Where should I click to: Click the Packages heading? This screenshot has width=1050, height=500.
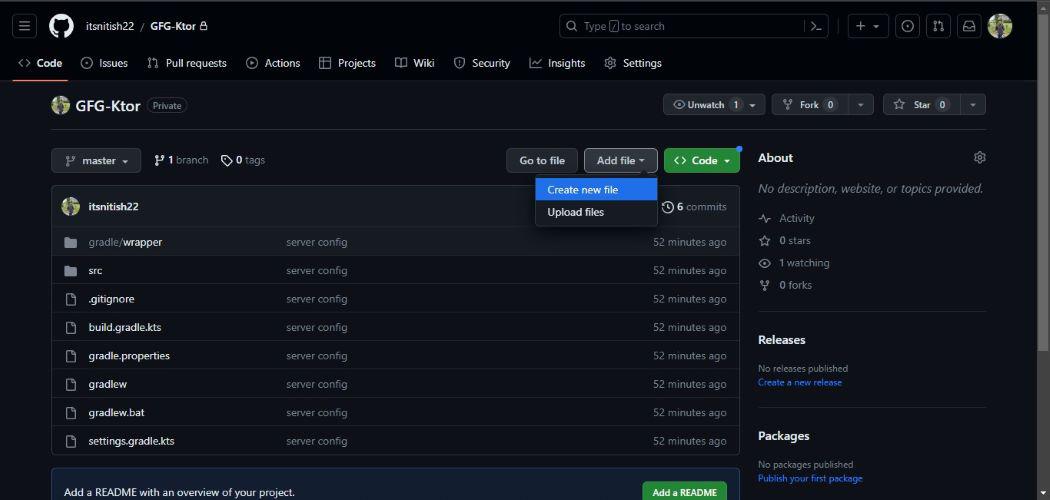pyautogui.click(x=783, y=436)
